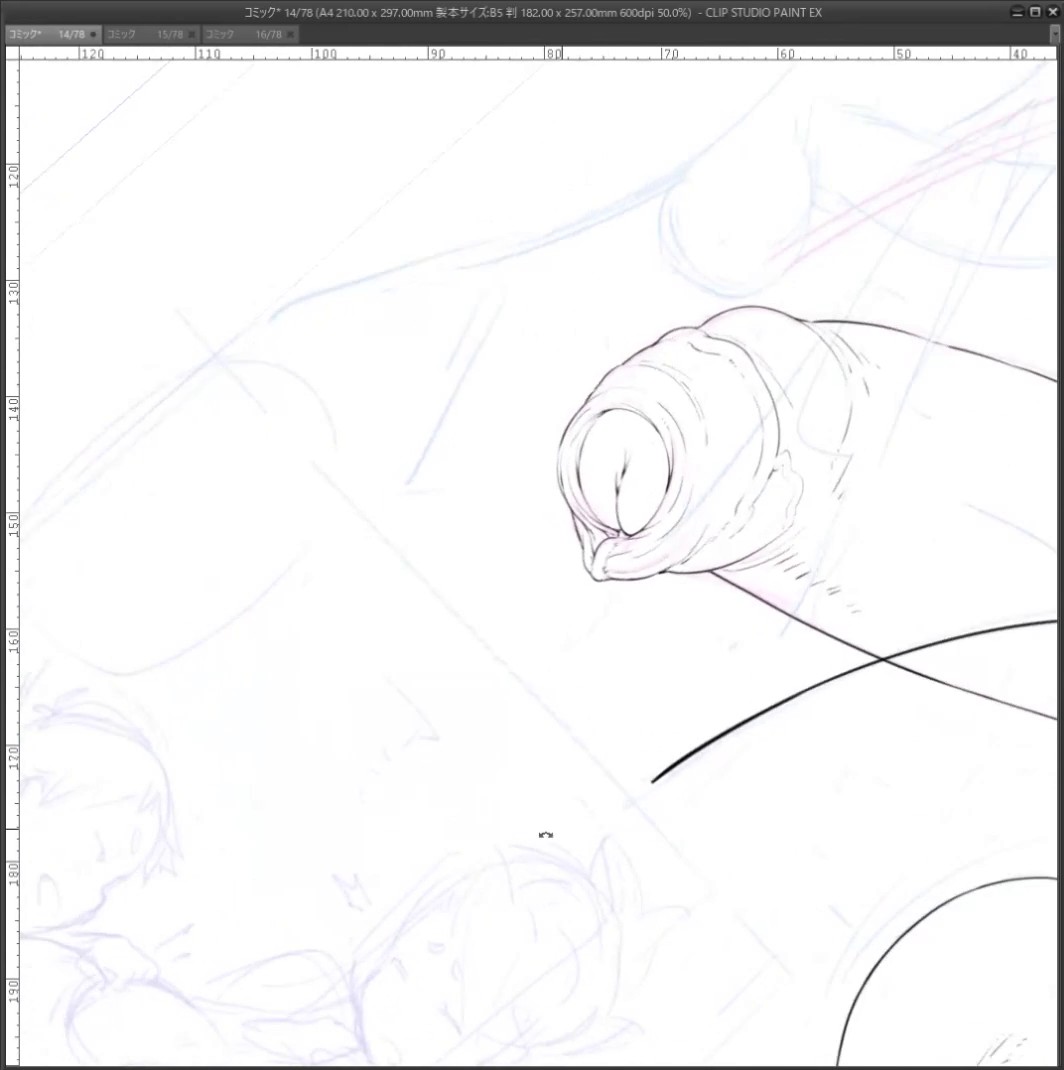Click the unsaved dot on tab 14/78
The image size is (1064, 1070).
94,34
